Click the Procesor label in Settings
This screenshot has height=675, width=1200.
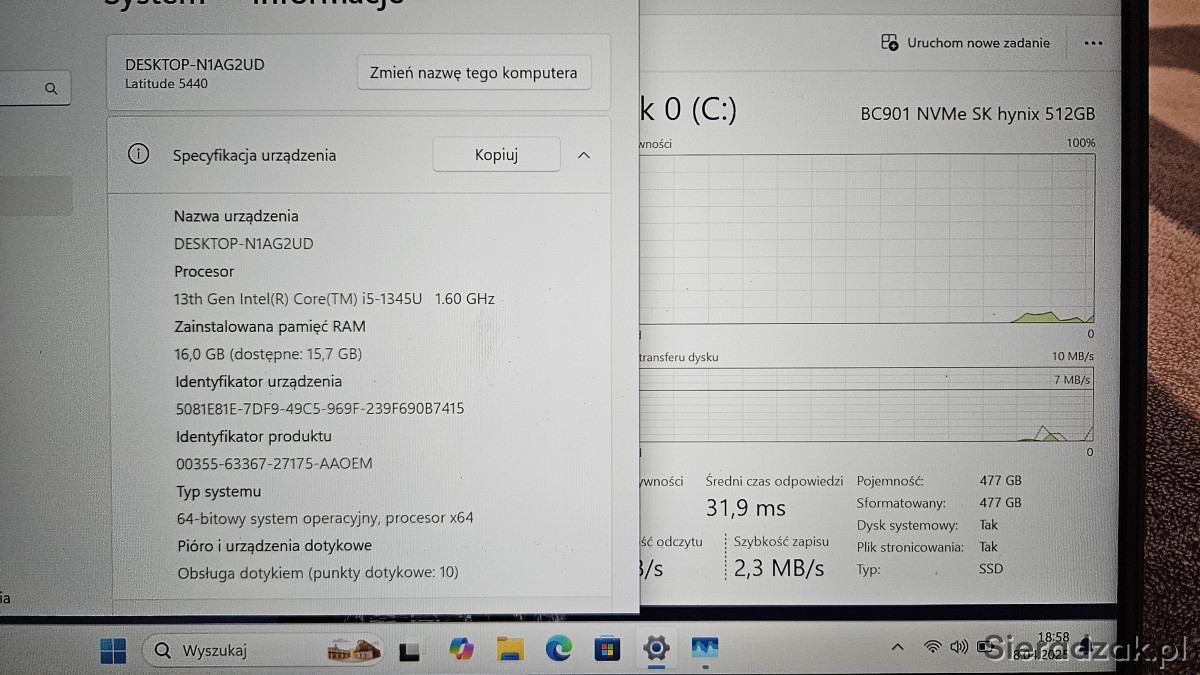(x=204, y=271)
